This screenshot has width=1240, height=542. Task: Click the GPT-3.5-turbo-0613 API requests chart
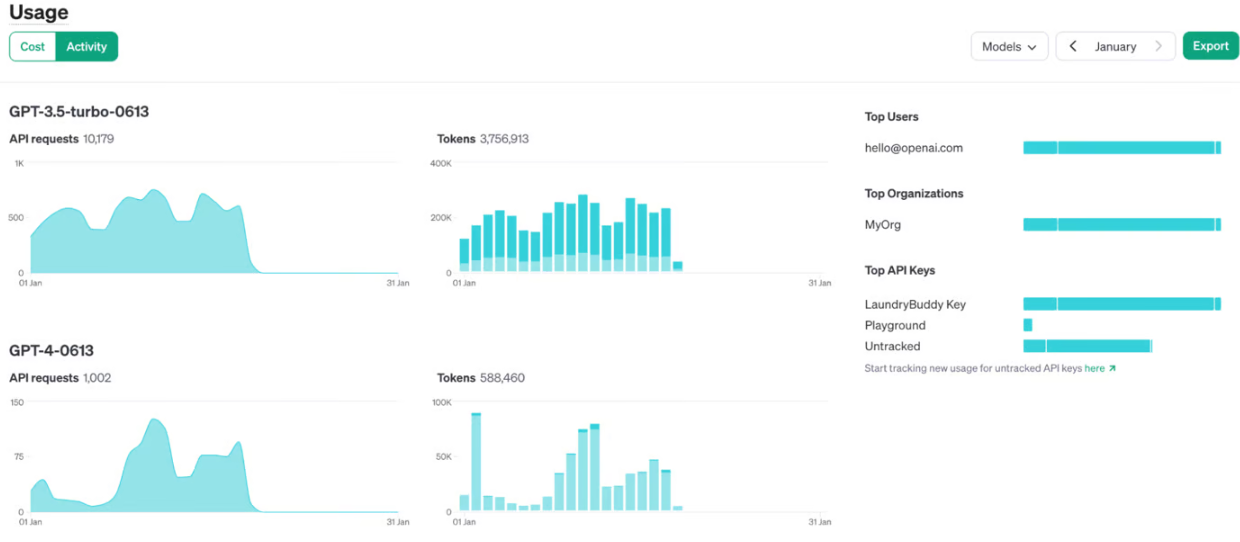214,218
